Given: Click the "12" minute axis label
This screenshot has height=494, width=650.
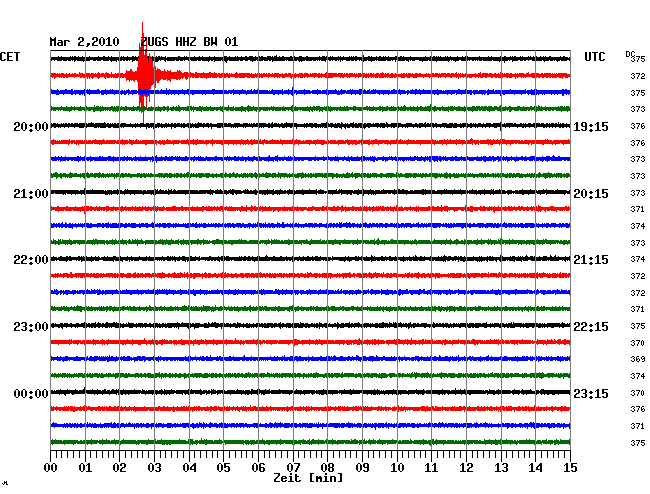Looking at the screenshot, I should (x=466, y=467).
